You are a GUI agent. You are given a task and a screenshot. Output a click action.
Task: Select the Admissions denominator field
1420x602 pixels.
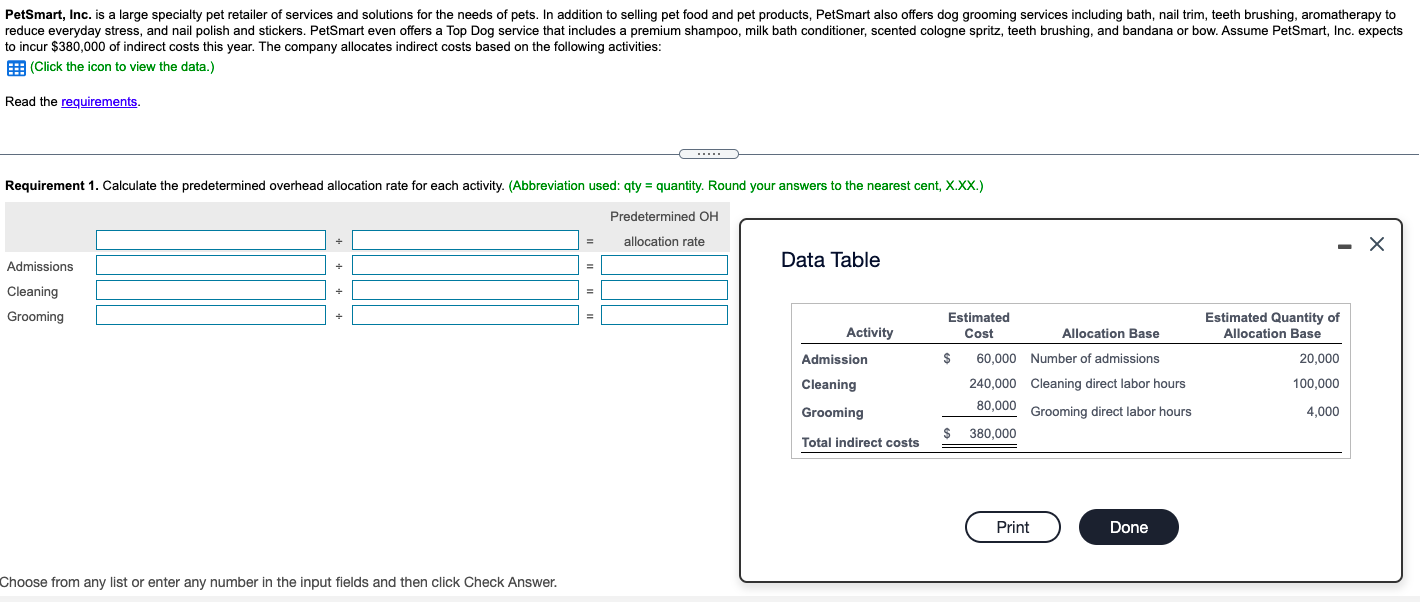pos(466,265)
